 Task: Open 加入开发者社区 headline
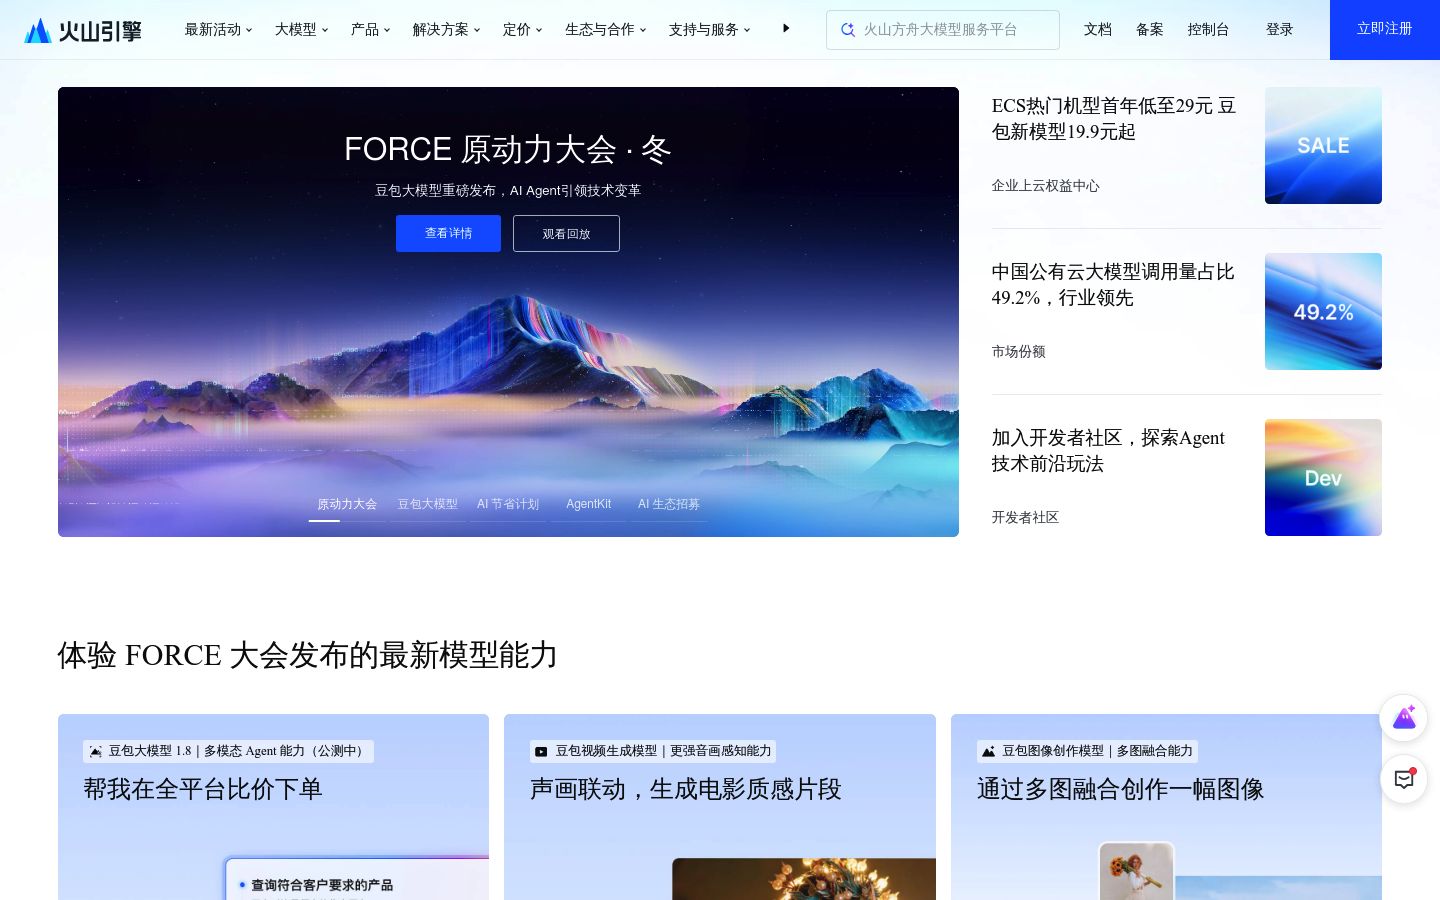click(1108, 451)
